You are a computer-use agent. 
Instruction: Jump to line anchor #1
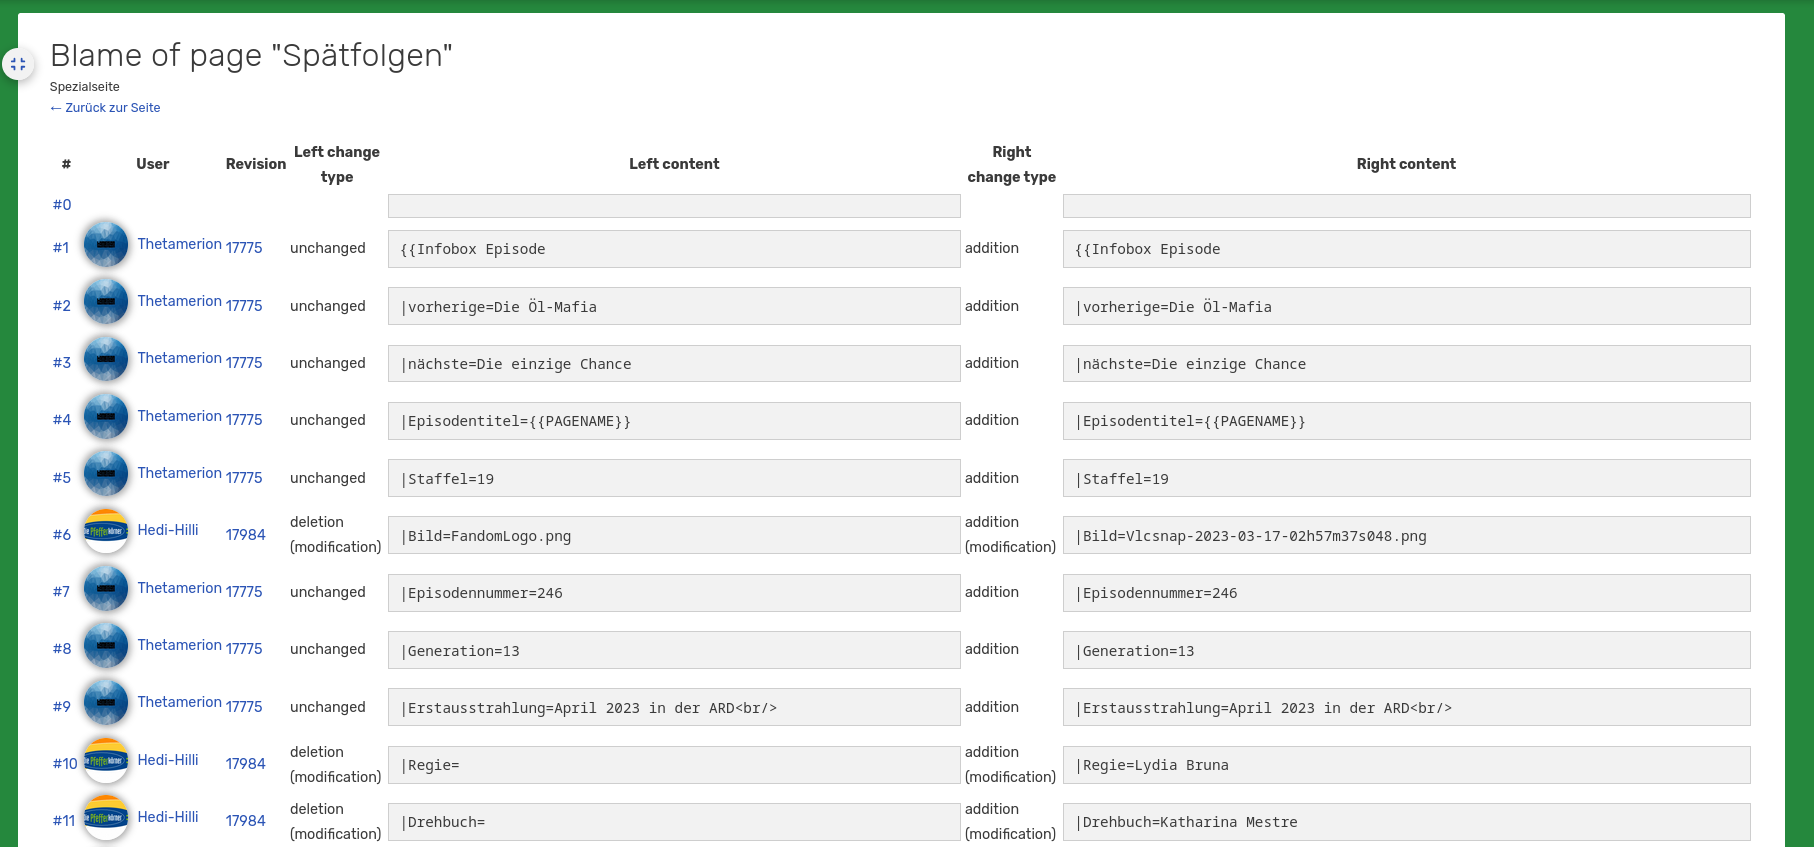pos(61,248)
